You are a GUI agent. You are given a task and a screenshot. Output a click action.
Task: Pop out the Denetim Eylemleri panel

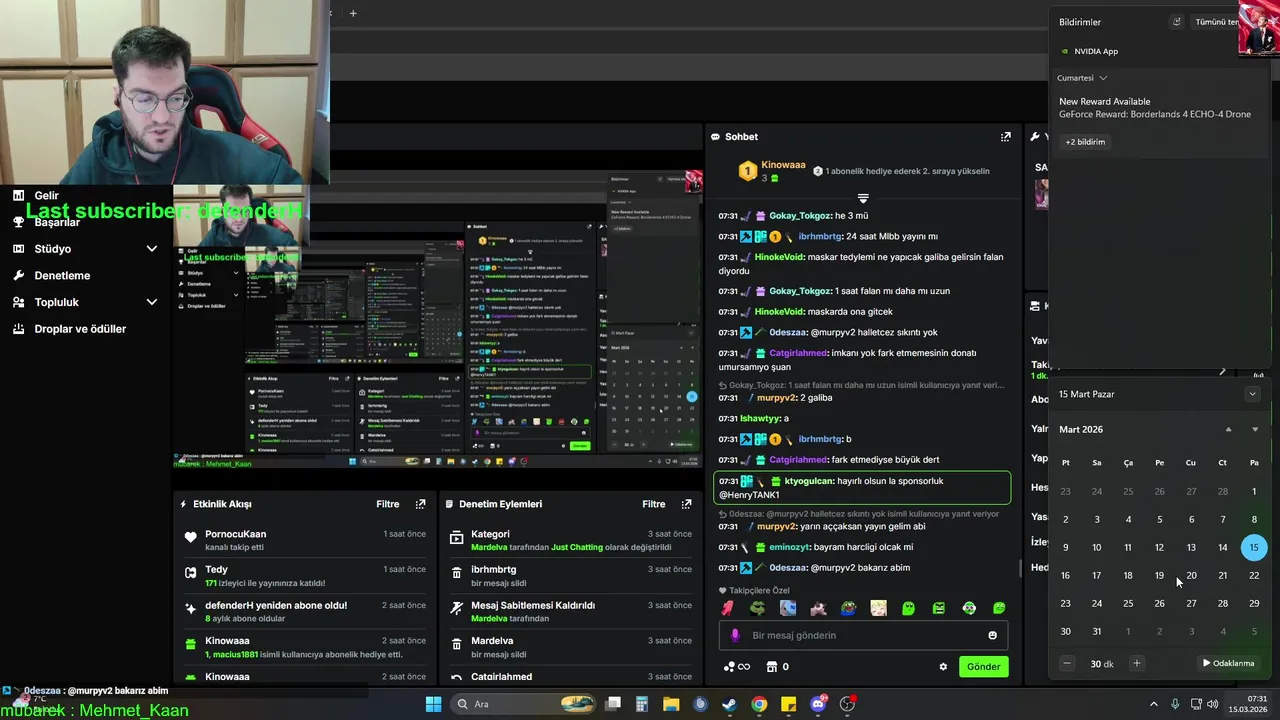686,504
